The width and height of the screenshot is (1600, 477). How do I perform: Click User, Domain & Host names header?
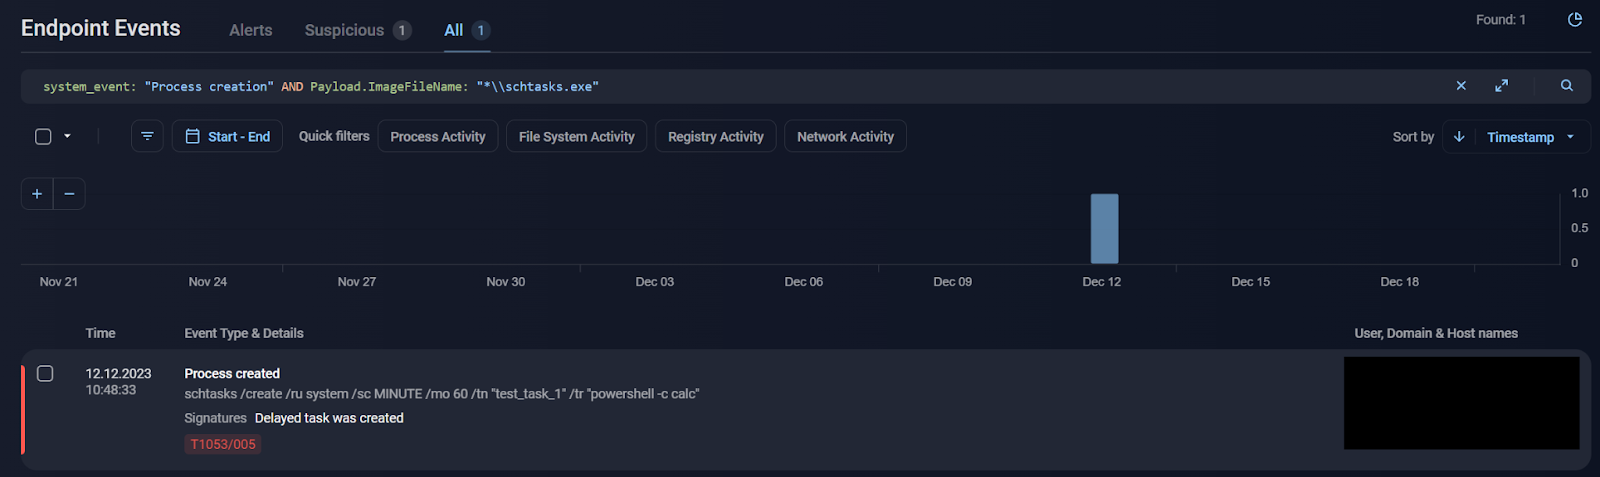point(1436,333)
